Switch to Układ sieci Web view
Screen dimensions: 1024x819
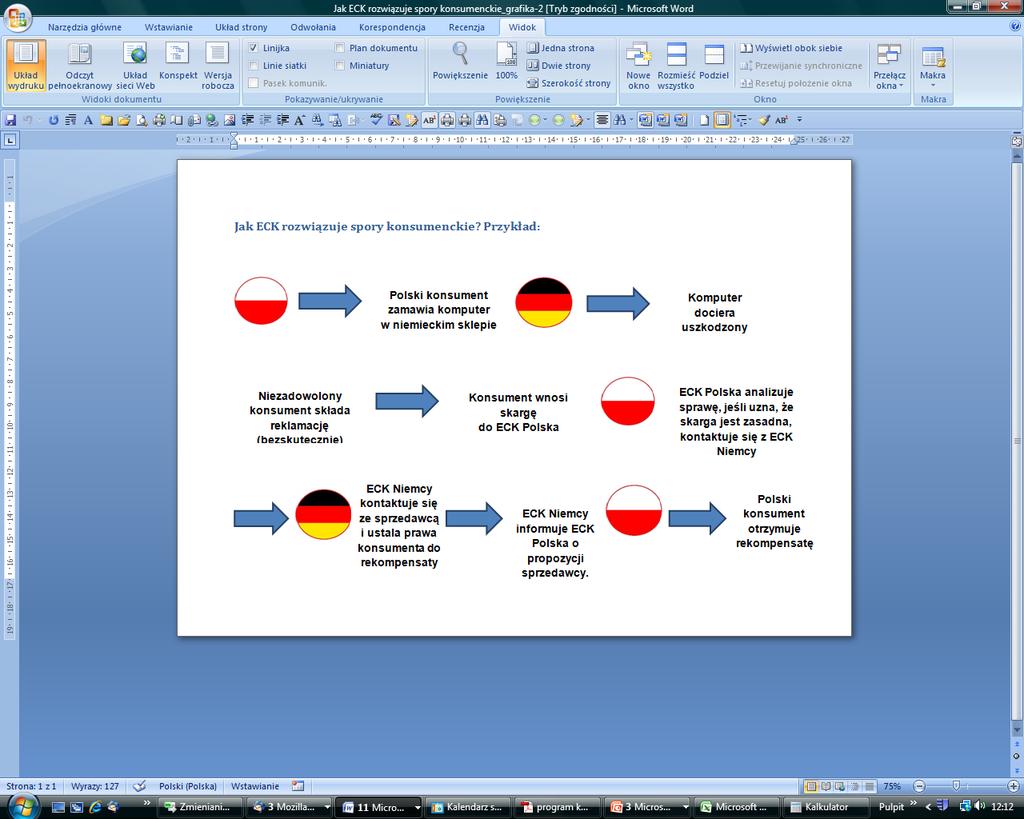coord(135,65)
